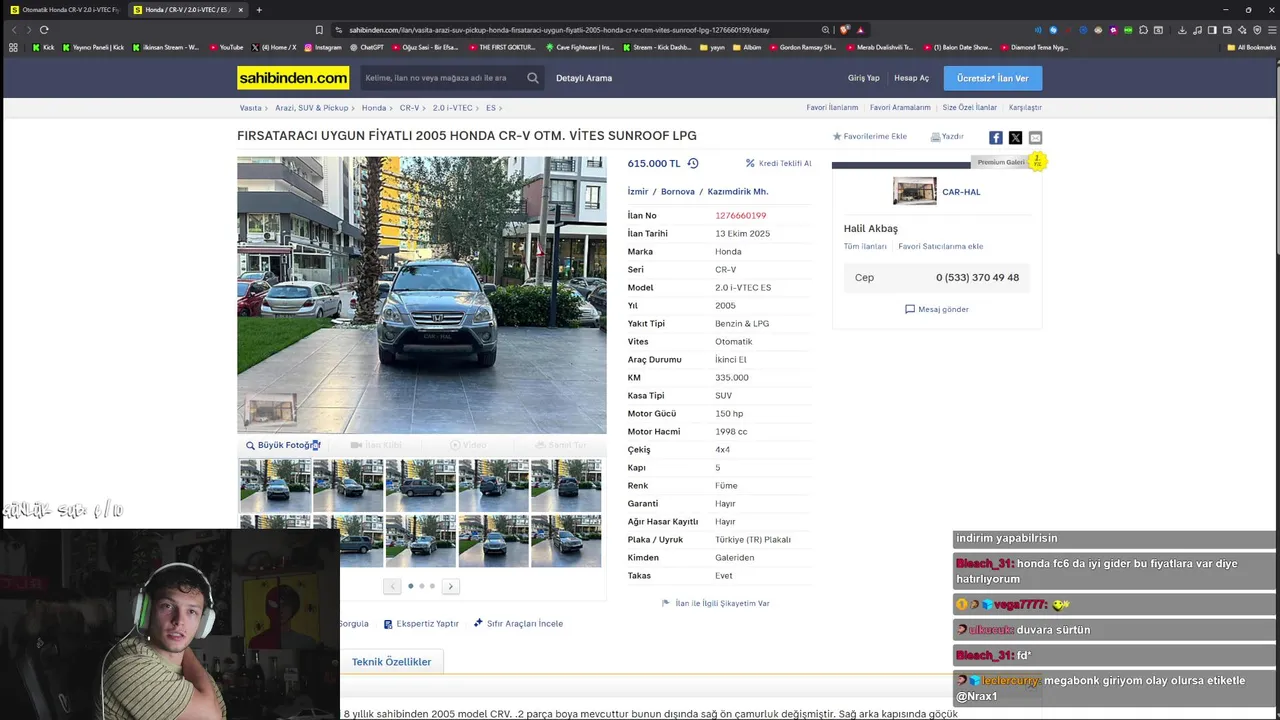1280x720 pixels.
Task: Open Detaylı Arama advanced search
Action: (x=584, y=78)
